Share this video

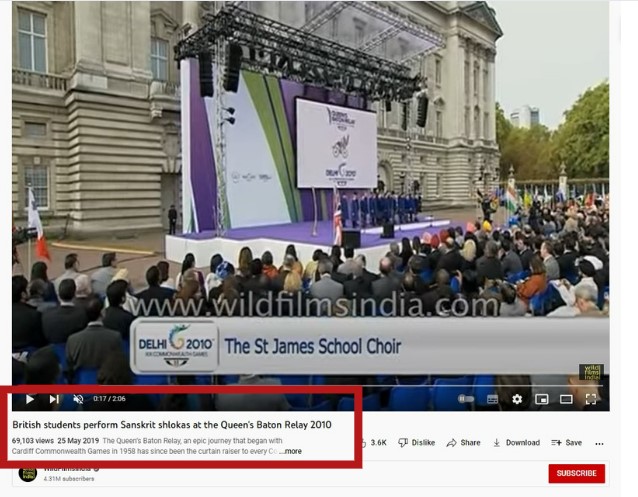464,442
